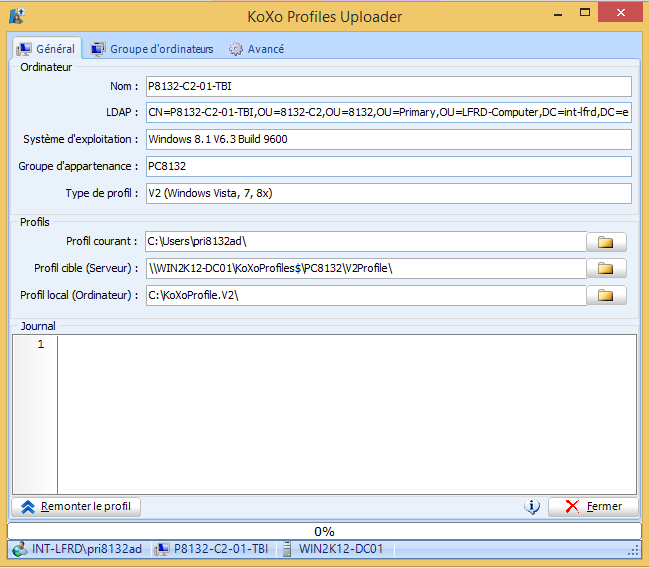Click computer icon beside P8132-C2-01-TBI status
649x568 pixels.
(x=161, y=549)
